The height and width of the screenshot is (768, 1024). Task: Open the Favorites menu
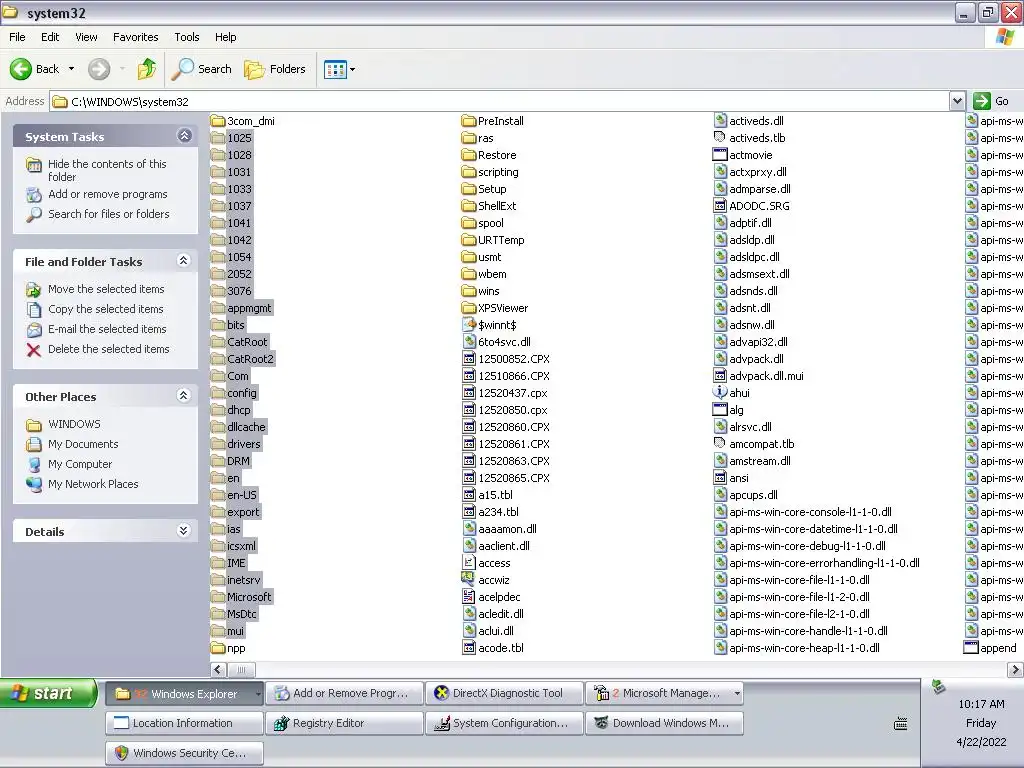[x=135, y=37]
